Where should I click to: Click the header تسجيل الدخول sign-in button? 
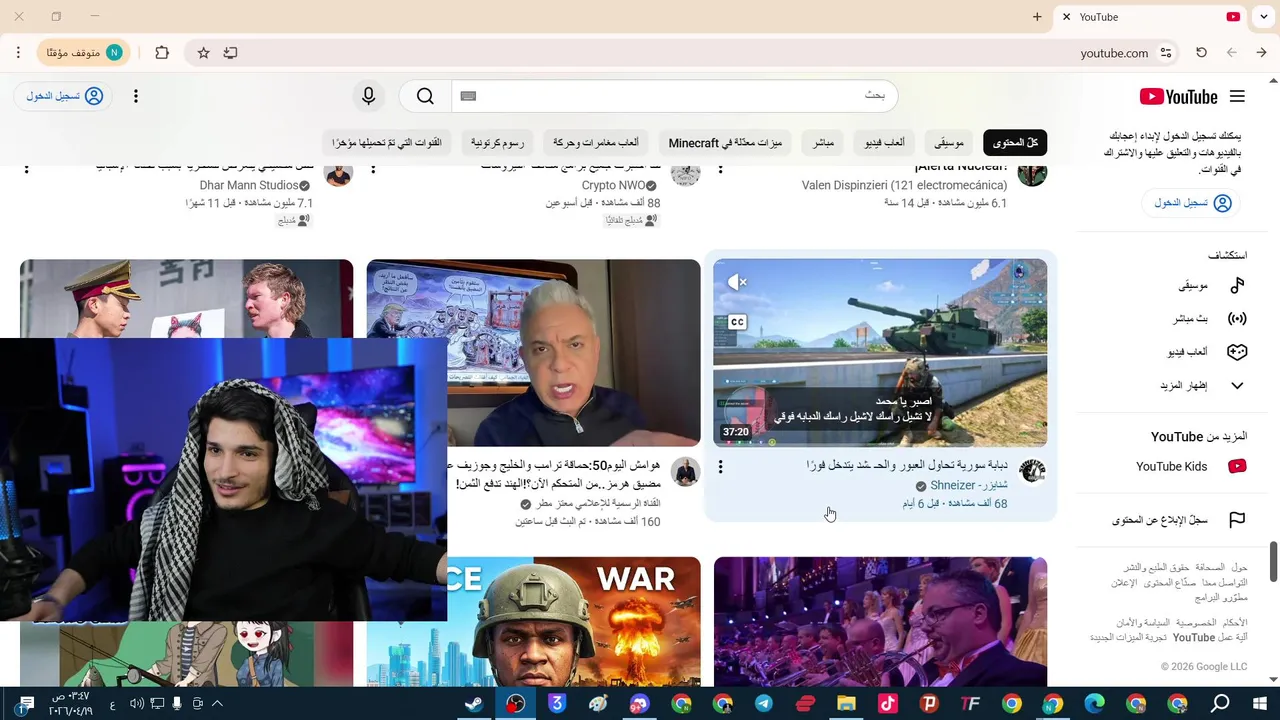[x=63, y=96]
